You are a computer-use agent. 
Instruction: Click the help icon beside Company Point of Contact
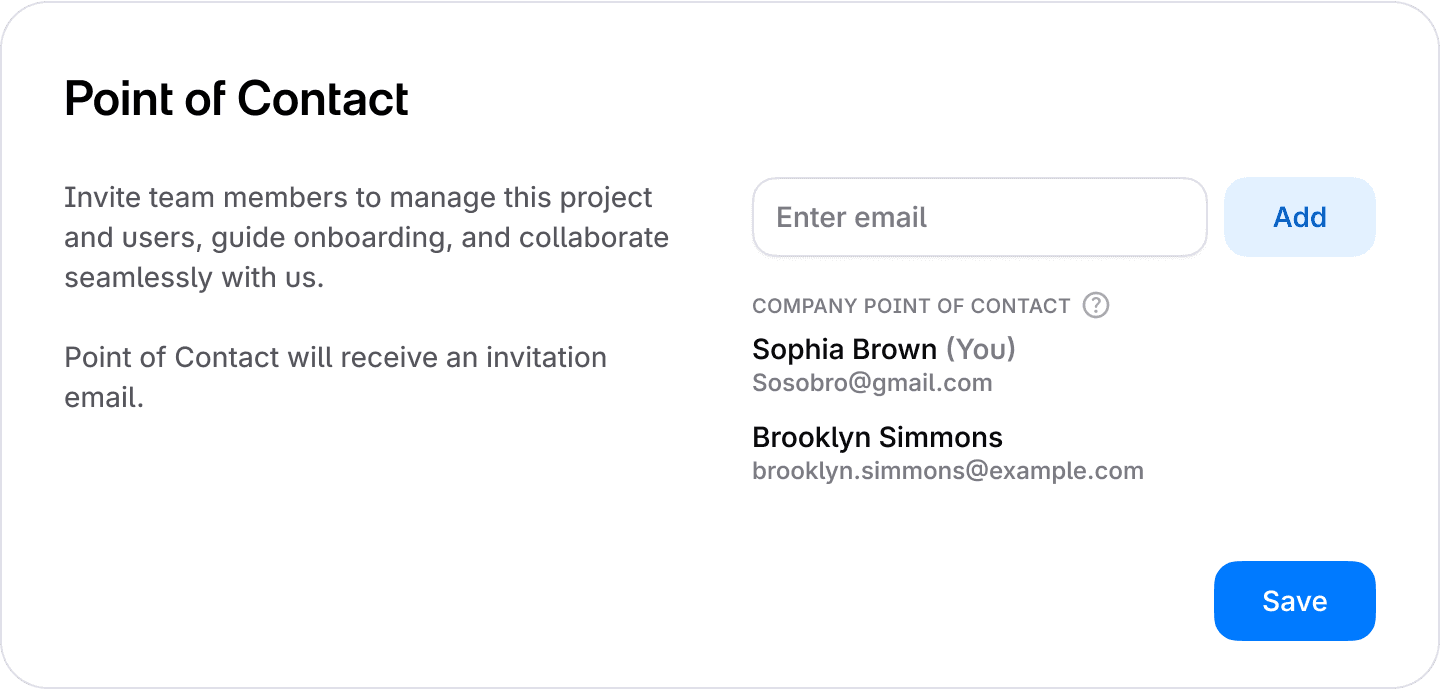[1096, 305]
